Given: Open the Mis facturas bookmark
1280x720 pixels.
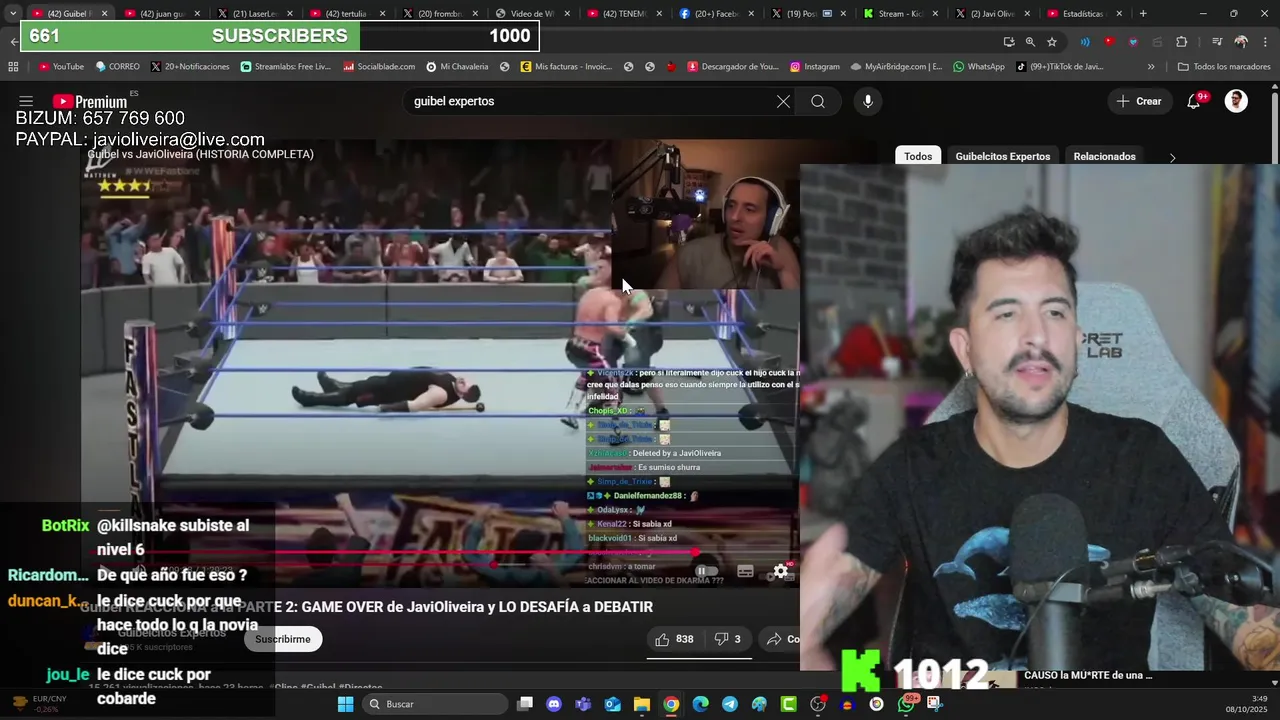Looking at the screenshot, I should click(566, 67).
